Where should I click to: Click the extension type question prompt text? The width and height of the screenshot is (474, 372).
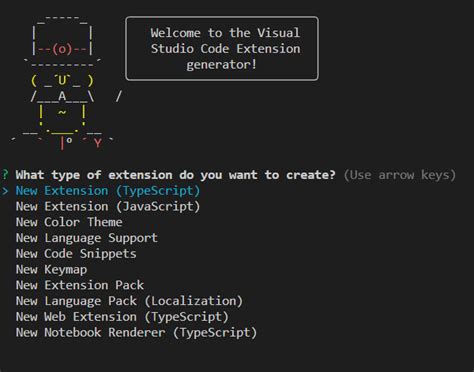pos(175,175)
